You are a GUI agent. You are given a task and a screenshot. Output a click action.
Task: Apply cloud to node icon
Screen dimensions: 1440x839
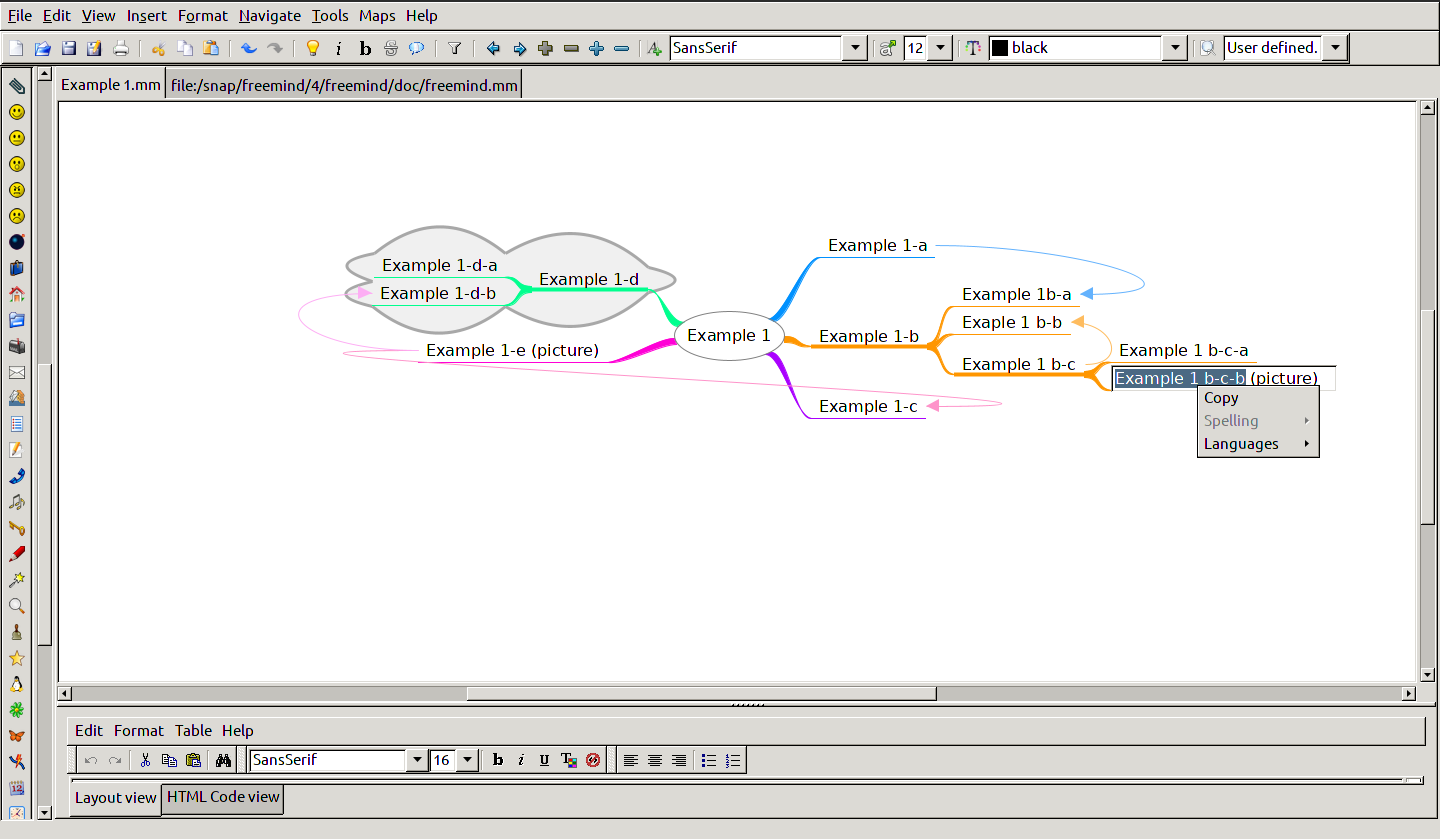[x=416, y=48]
